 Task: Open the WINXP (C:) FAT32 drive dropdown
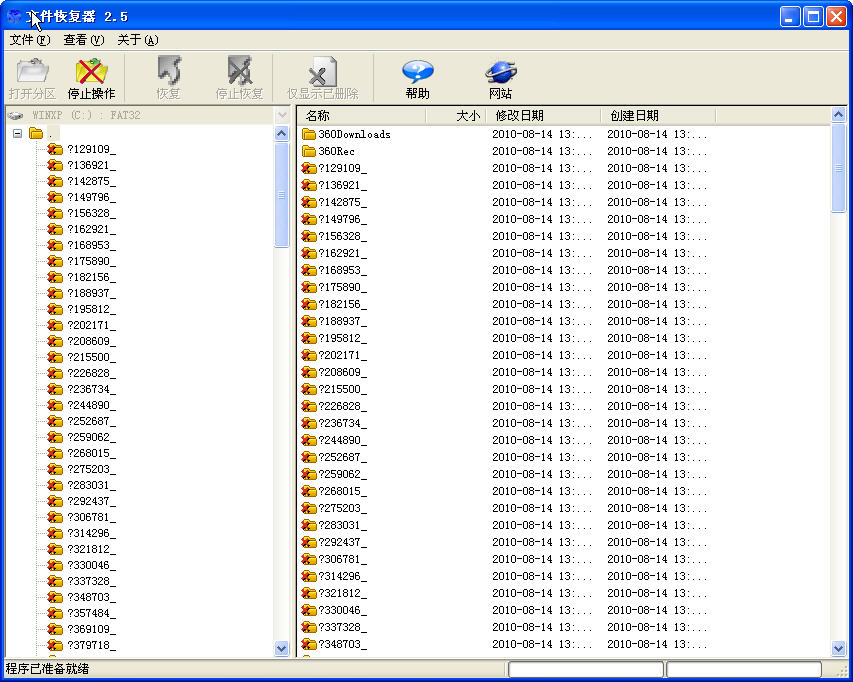282,115
